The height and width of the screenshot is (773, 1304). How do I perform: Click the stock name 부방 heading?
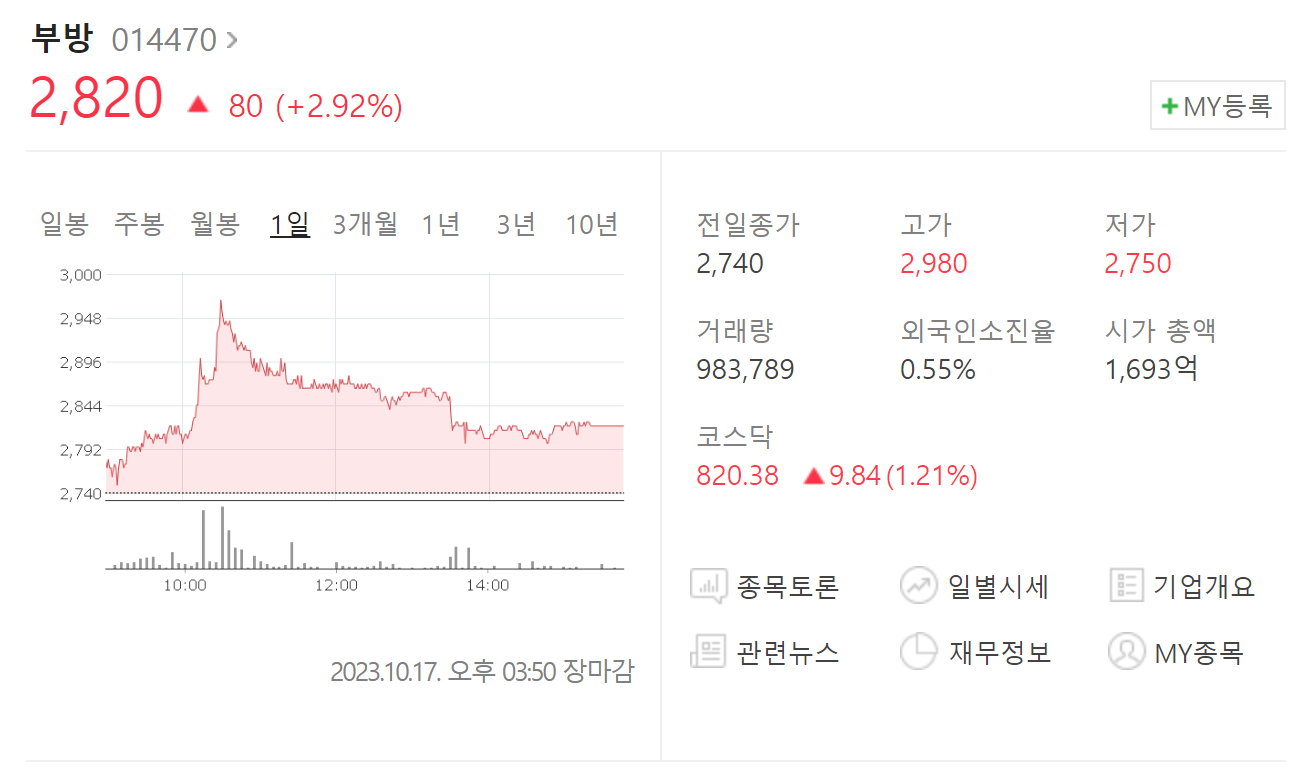pyautogui.click(x=60, y=38)
